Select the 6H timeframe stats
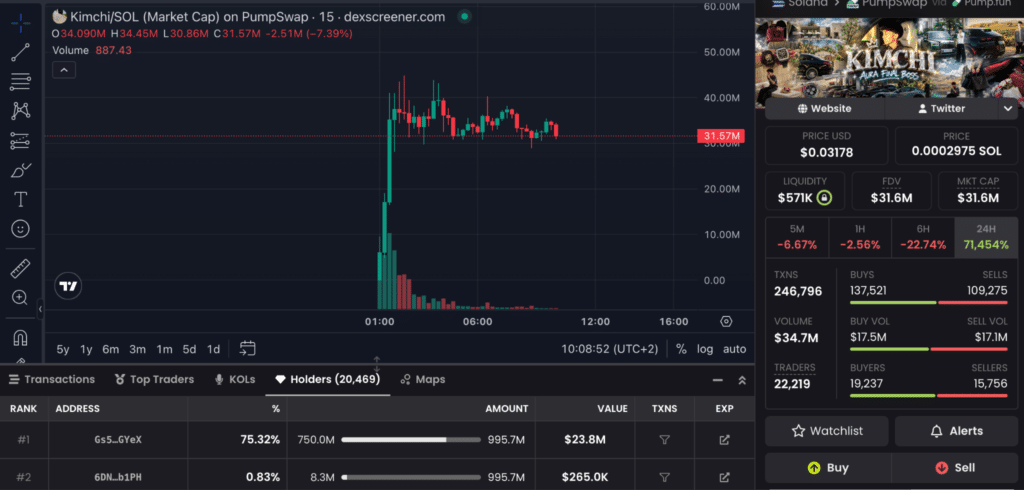The width and height of the screenshot is (1024, 490). (923, 238)
